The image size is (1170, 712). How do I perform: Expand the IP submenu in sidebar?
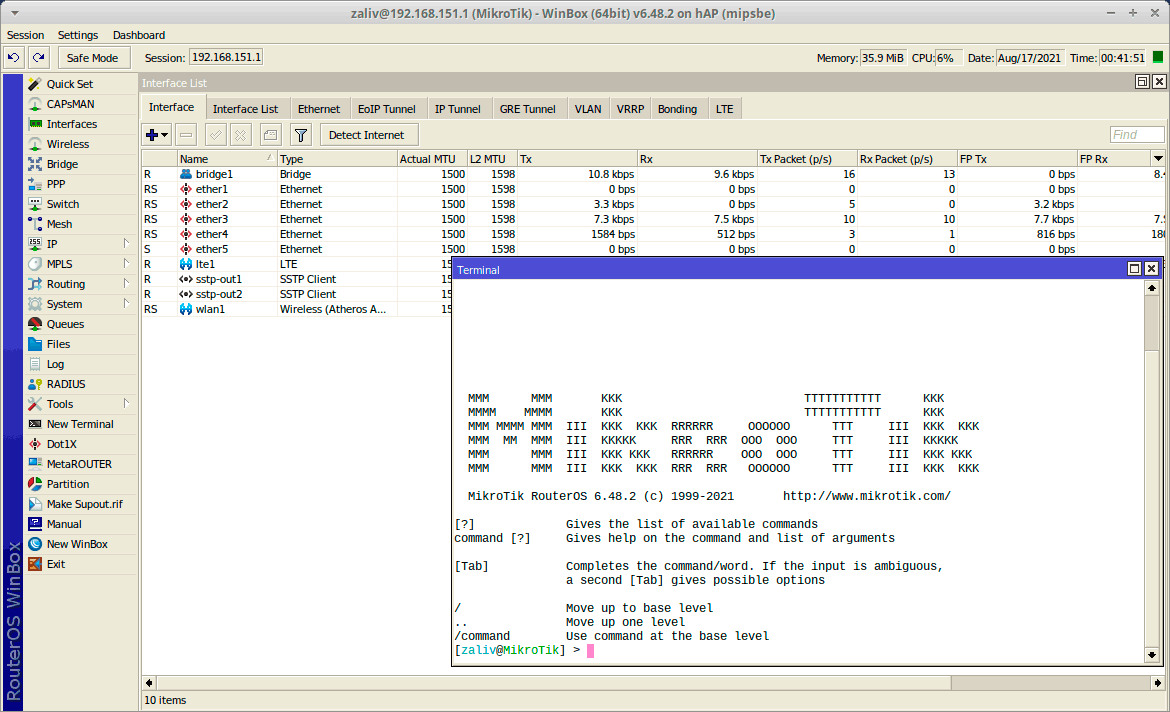(126, 244)
